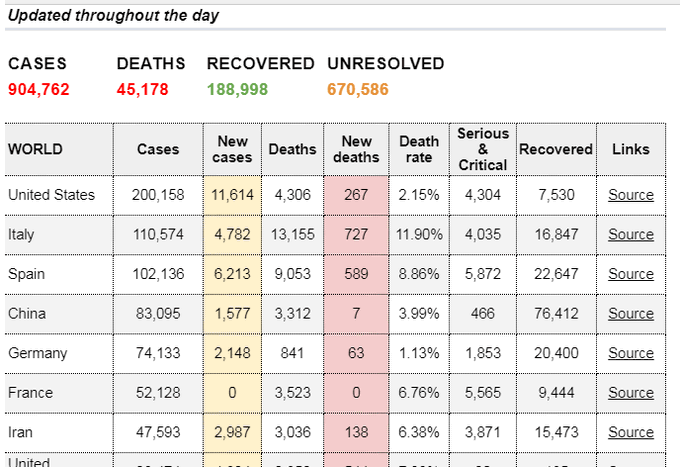Image resolution: width=680 pixels, height=467 pixels.
Task: Click United States cases value 200,158
Action: point(158,195)
